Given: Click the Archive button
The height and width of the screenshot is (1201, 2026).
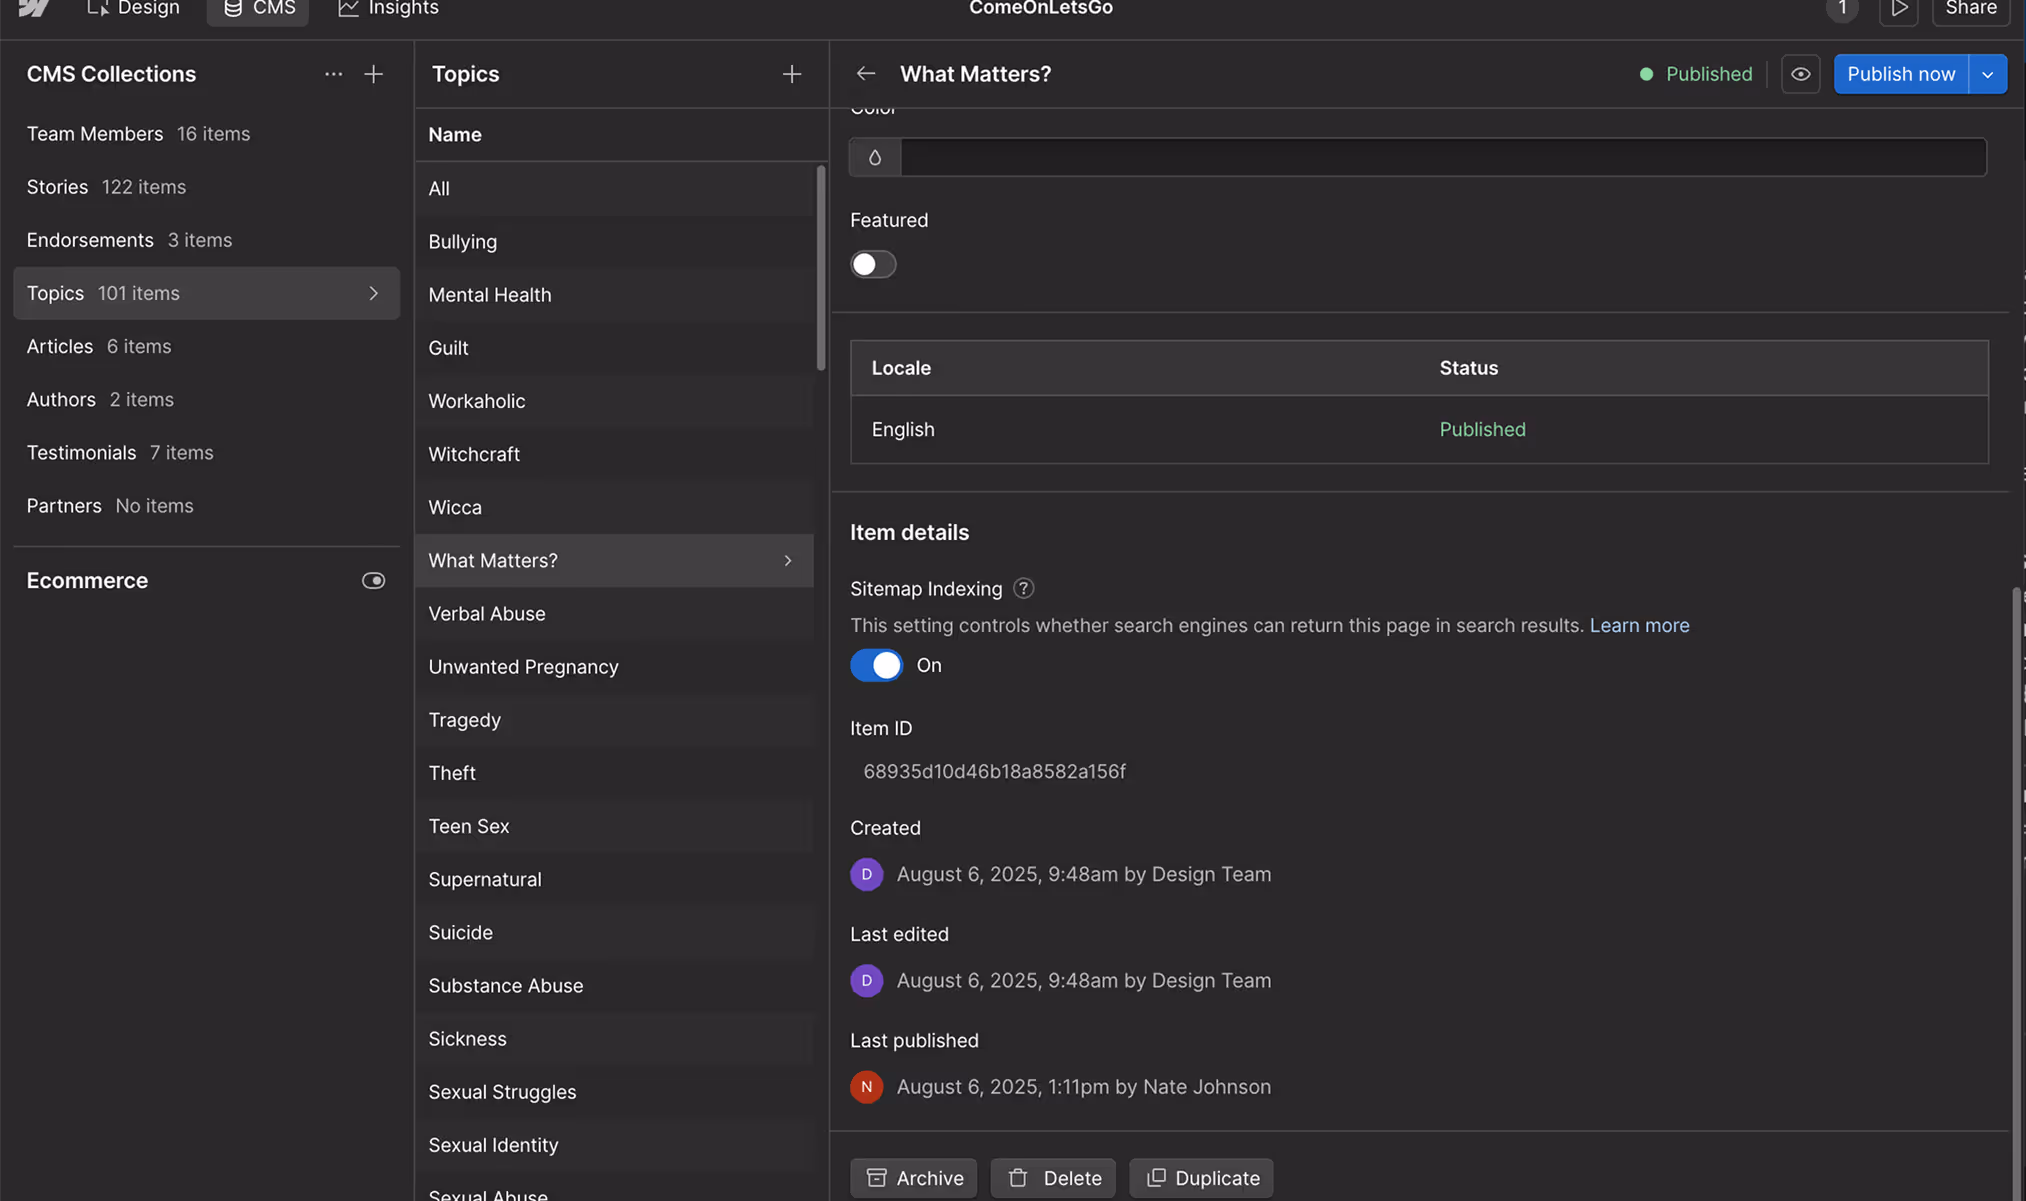Looking at the screenshot, I should coord(914,1178).
